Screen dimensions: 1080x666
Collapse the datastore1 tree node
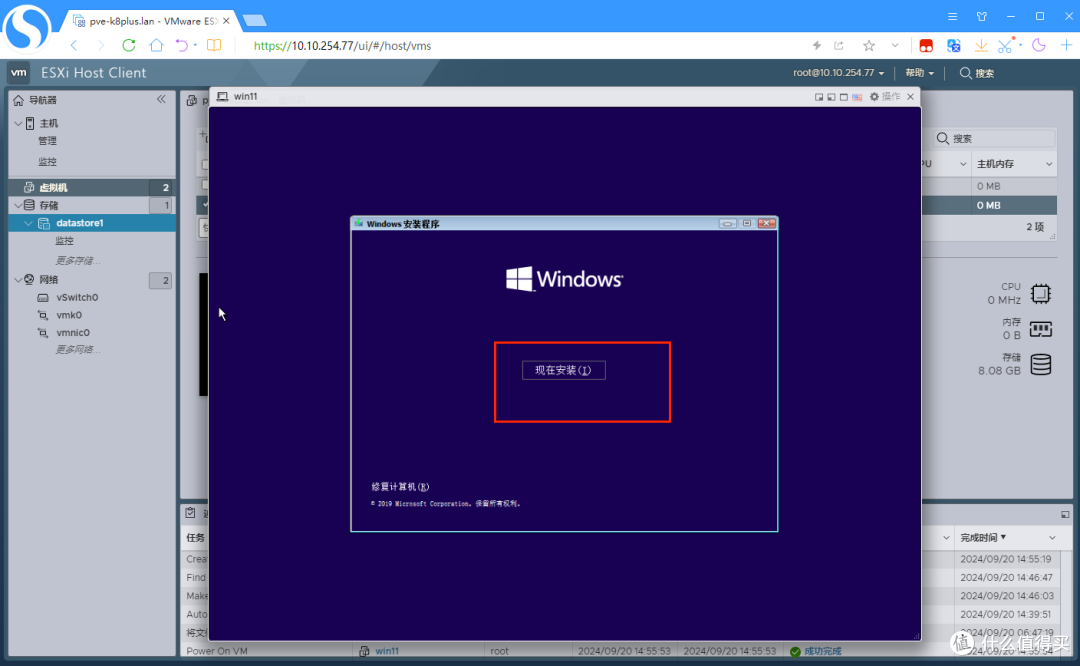pos(28,223)
